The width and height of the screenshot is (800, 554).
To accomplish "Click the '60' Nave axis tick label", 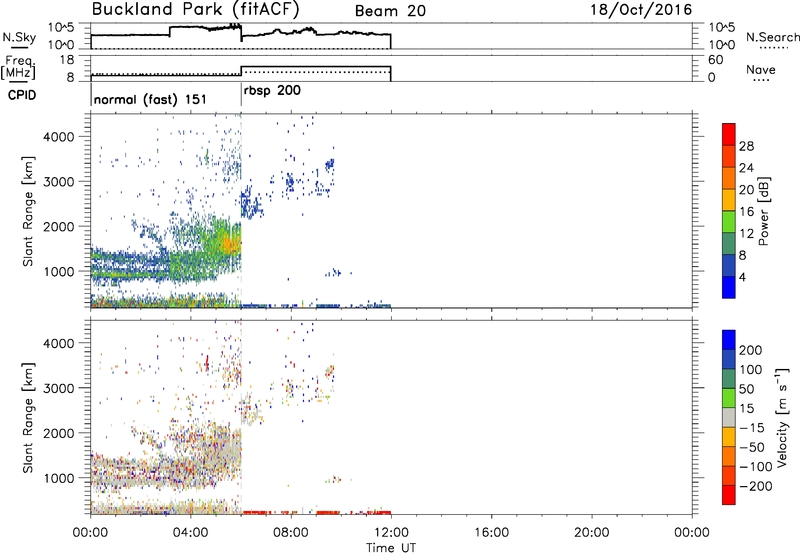I will [716, 60].
